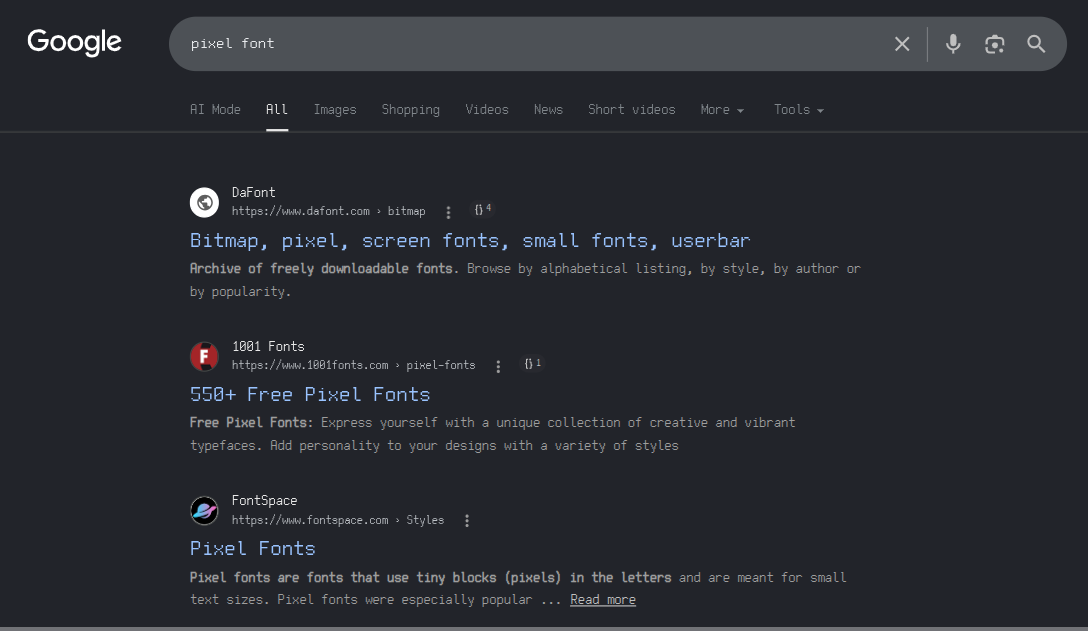Click the 'FontSpace' site name
The width and height of the screenshot is (1088, 631).
coord(264,500)
